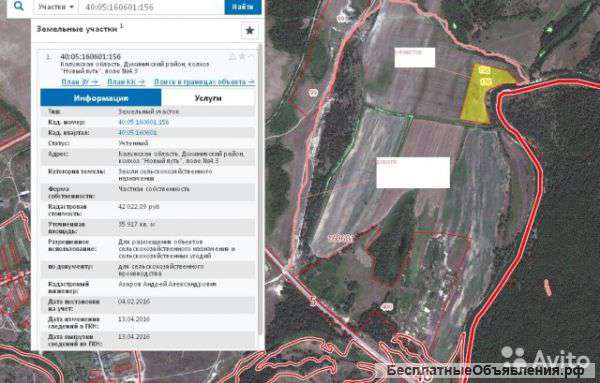Switch to the Информация tab
This screenshot has height=383, width=600.
[x=101, y=98]
